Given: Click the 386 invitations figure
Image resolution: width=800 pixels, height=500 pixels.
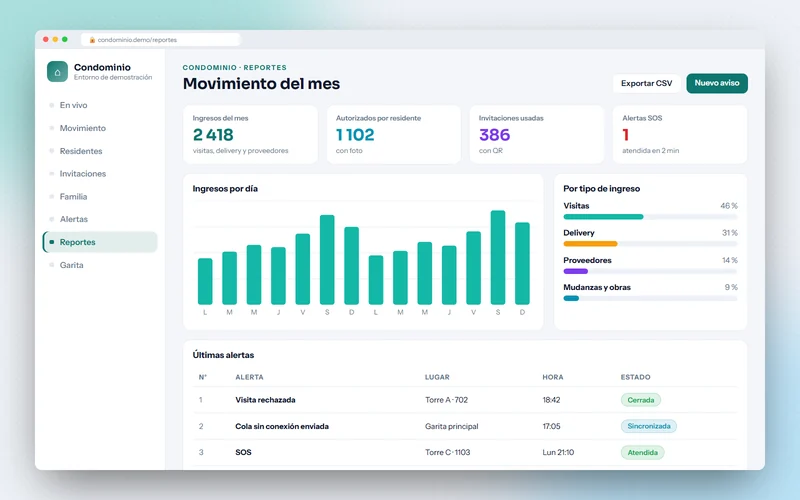Looking at the screenshot, I should coord(494,135).
